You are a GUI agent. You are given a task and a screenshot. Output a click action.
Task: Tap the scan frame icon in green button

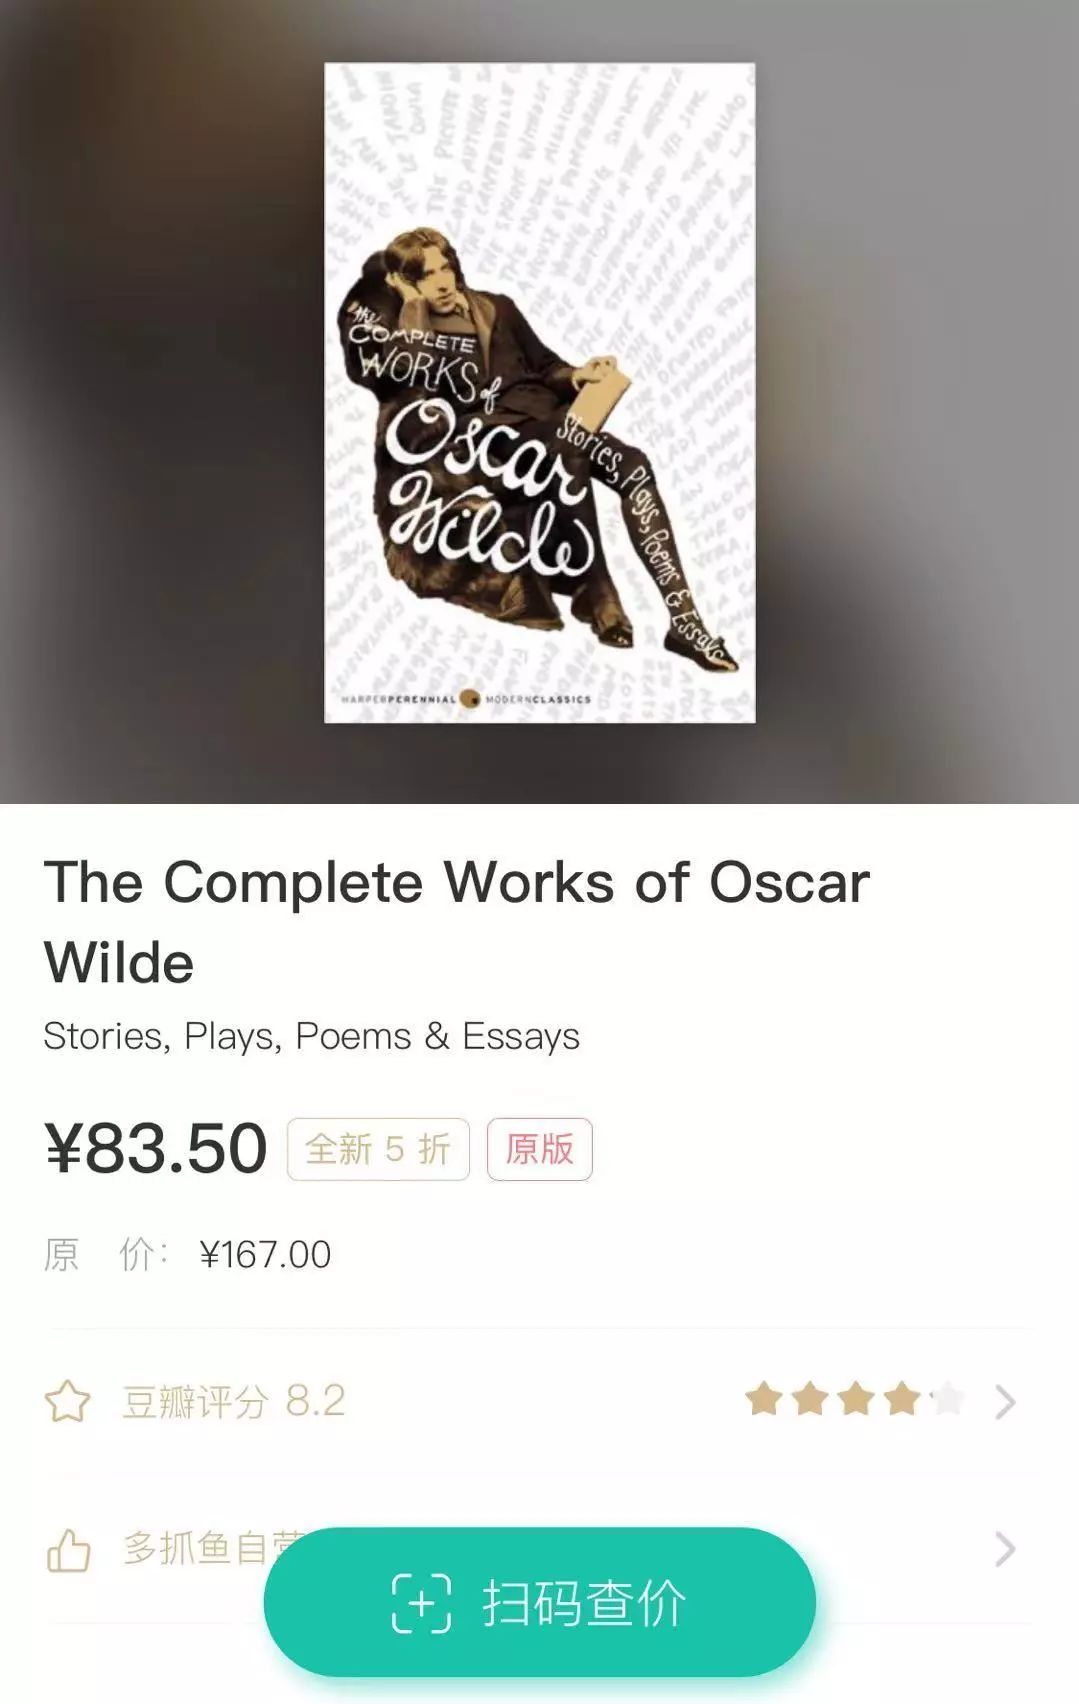click(421, 1603)
